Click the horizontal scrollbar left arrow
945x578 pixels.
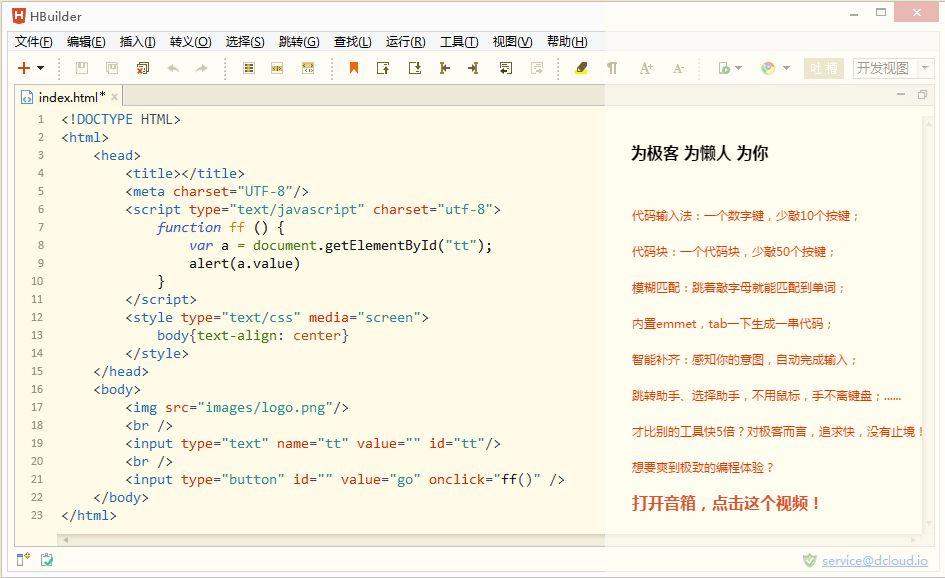pyautogui.click(x=66, y=540)
